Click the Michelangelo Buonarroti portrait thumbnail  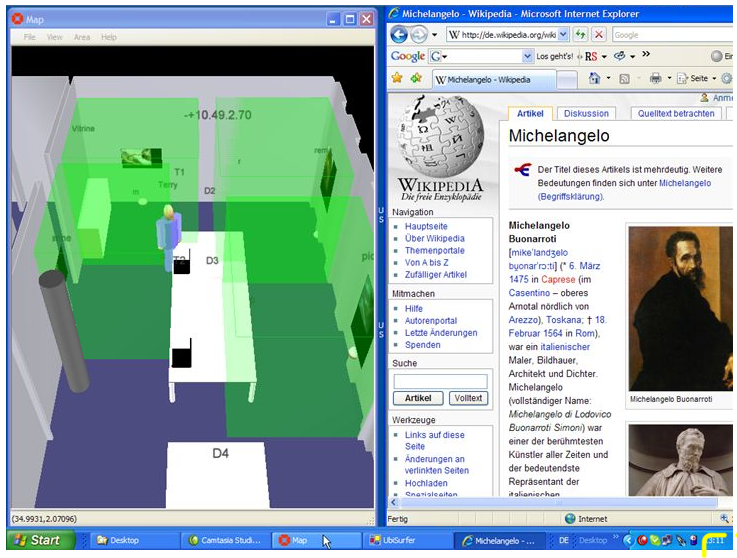(x=680, y=308)
